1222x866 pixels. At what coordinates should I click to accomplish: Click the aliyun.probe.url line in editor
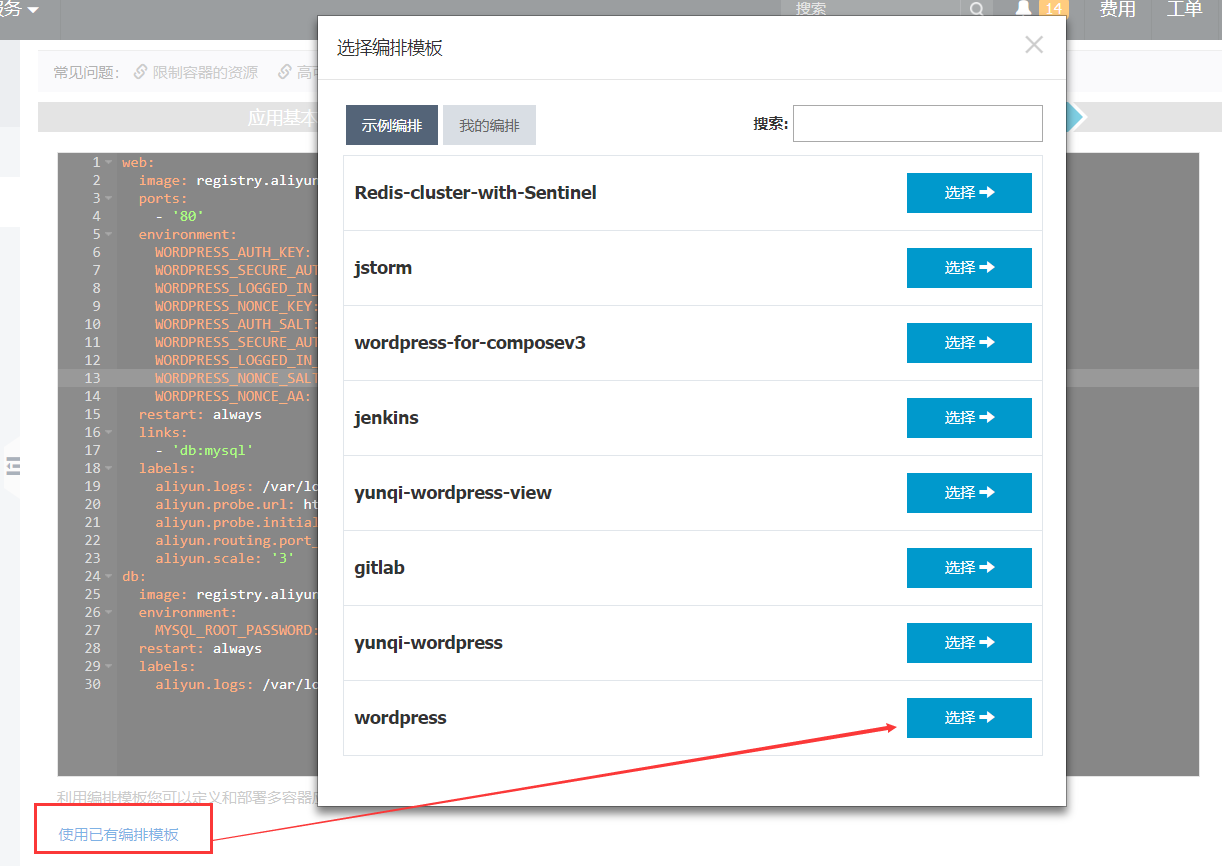point(236,504)
